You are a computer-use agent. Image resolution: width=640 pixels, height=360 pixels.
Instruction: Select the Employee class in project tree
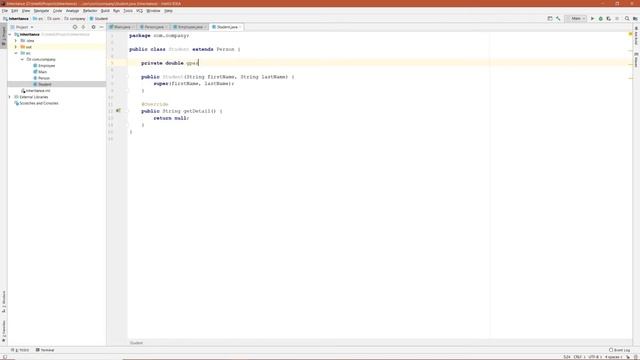pyautogui.click(x=44, y=66)
